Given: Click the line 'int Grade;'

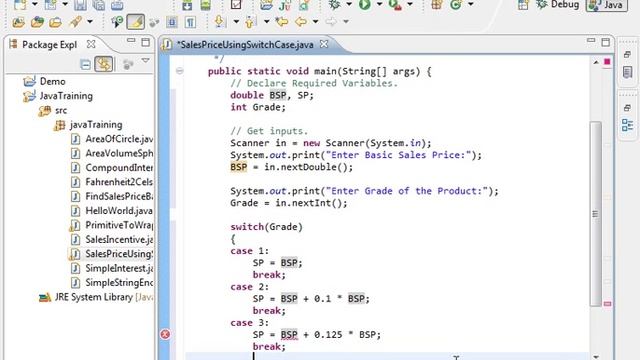Looking at the screenshot, I should point(258,107).
